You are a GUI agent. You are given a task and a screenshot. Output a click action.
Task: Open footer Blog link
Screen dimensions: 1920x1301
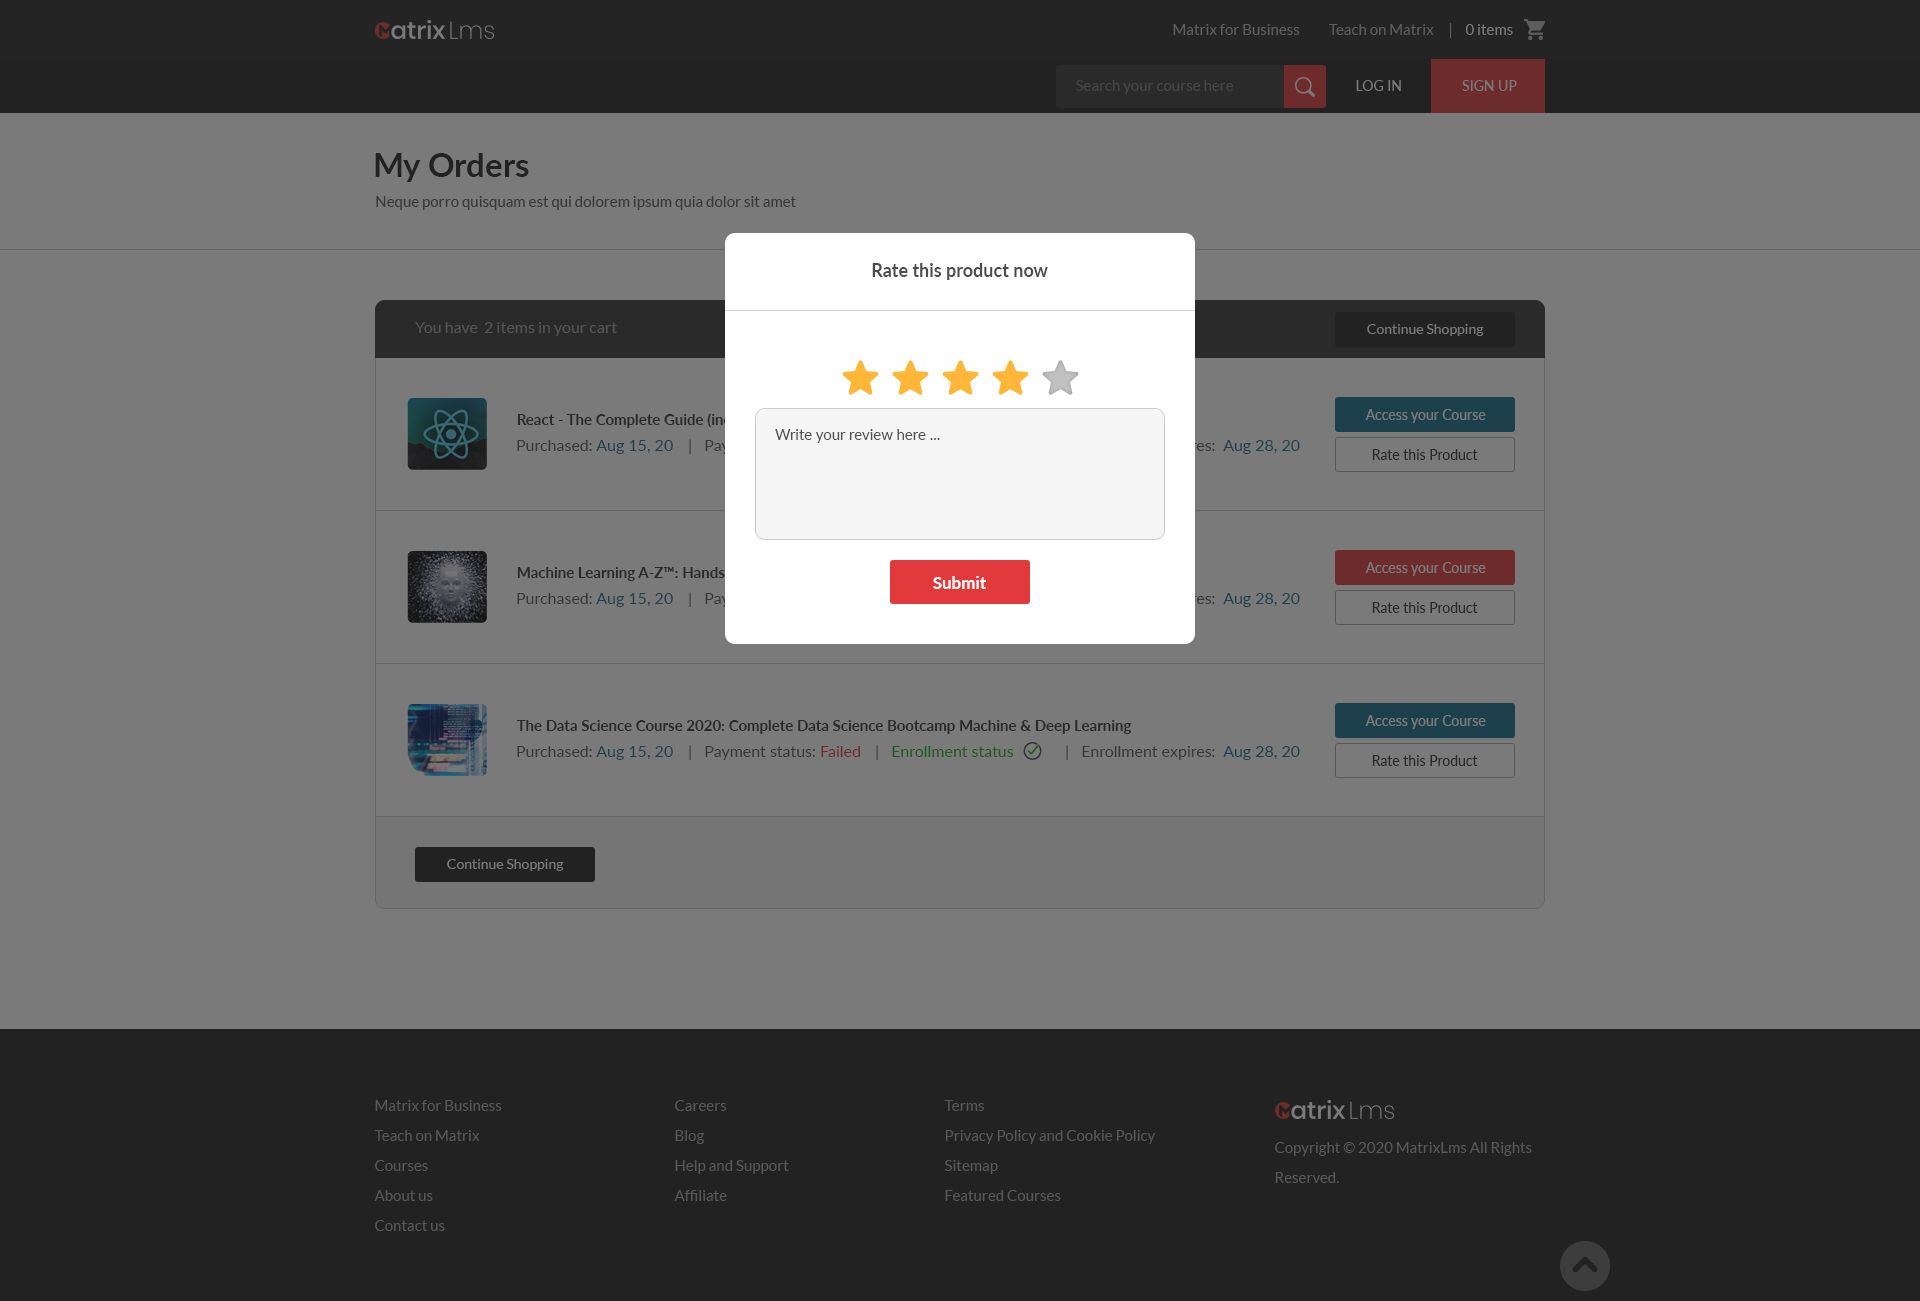[689, 1135]
